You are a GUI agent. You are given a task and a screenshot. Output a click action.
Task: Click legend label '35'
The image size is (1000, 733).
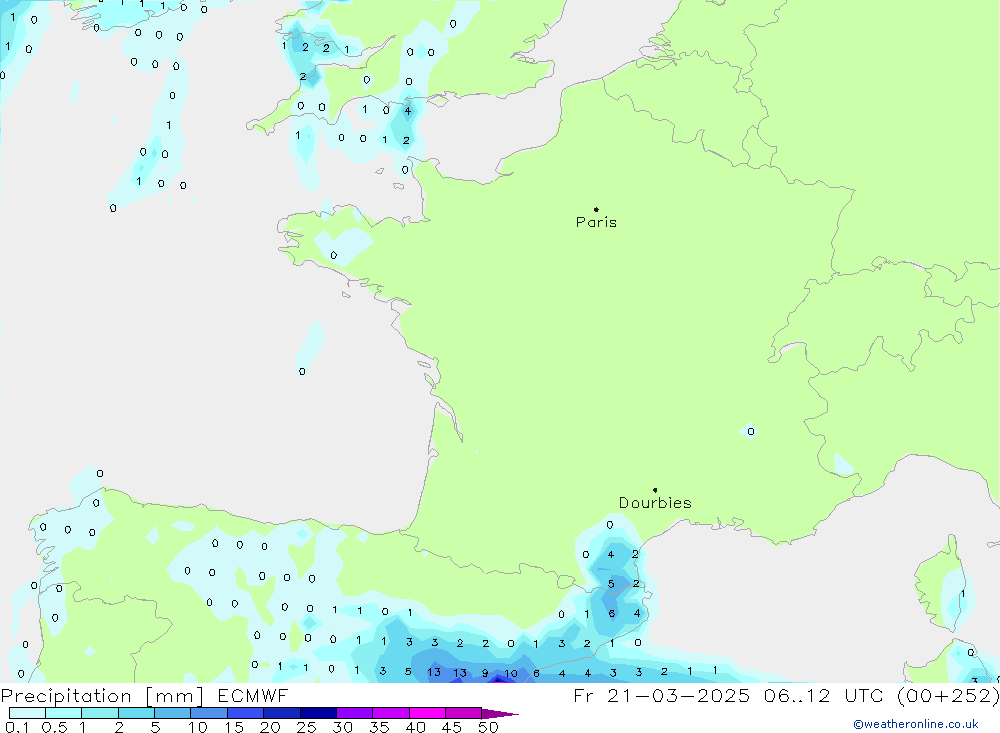379,727
